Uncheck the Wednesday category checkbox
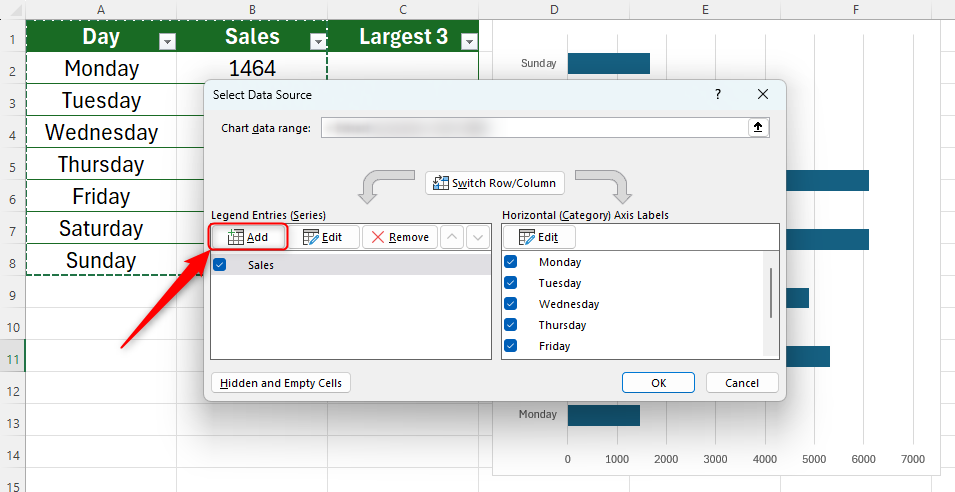Screen dimensions: 955x492 coord(510,304)
